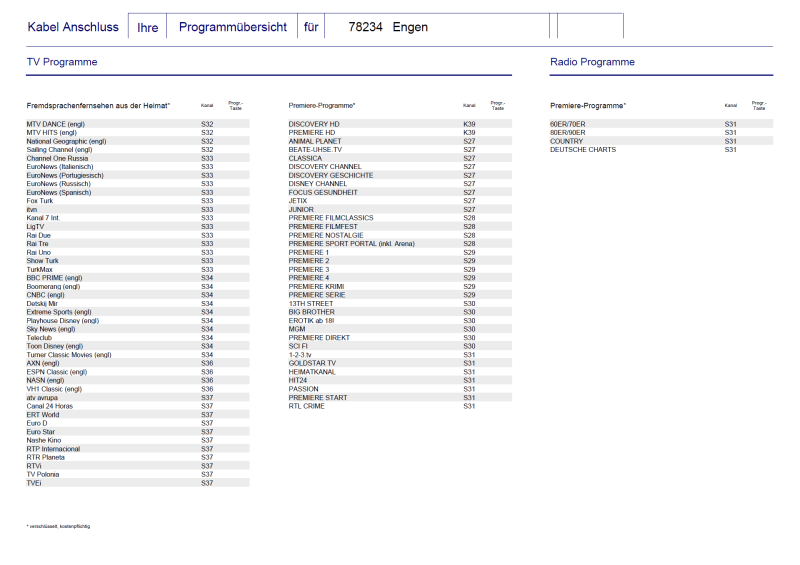Select the town name 'Engen'
Viewport: 800px width, 565px height.
[410, 27]
